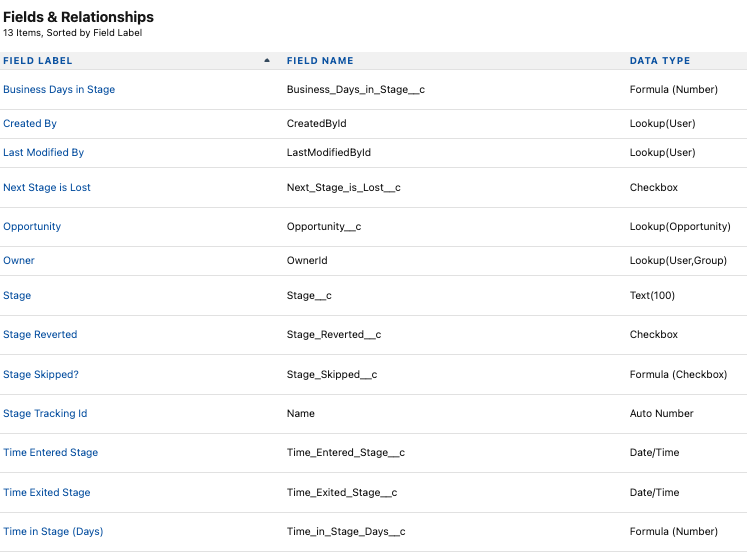747x557 pixels.
Task: Open the Time Entered Stage field link
Action: (x=50, y=453)
